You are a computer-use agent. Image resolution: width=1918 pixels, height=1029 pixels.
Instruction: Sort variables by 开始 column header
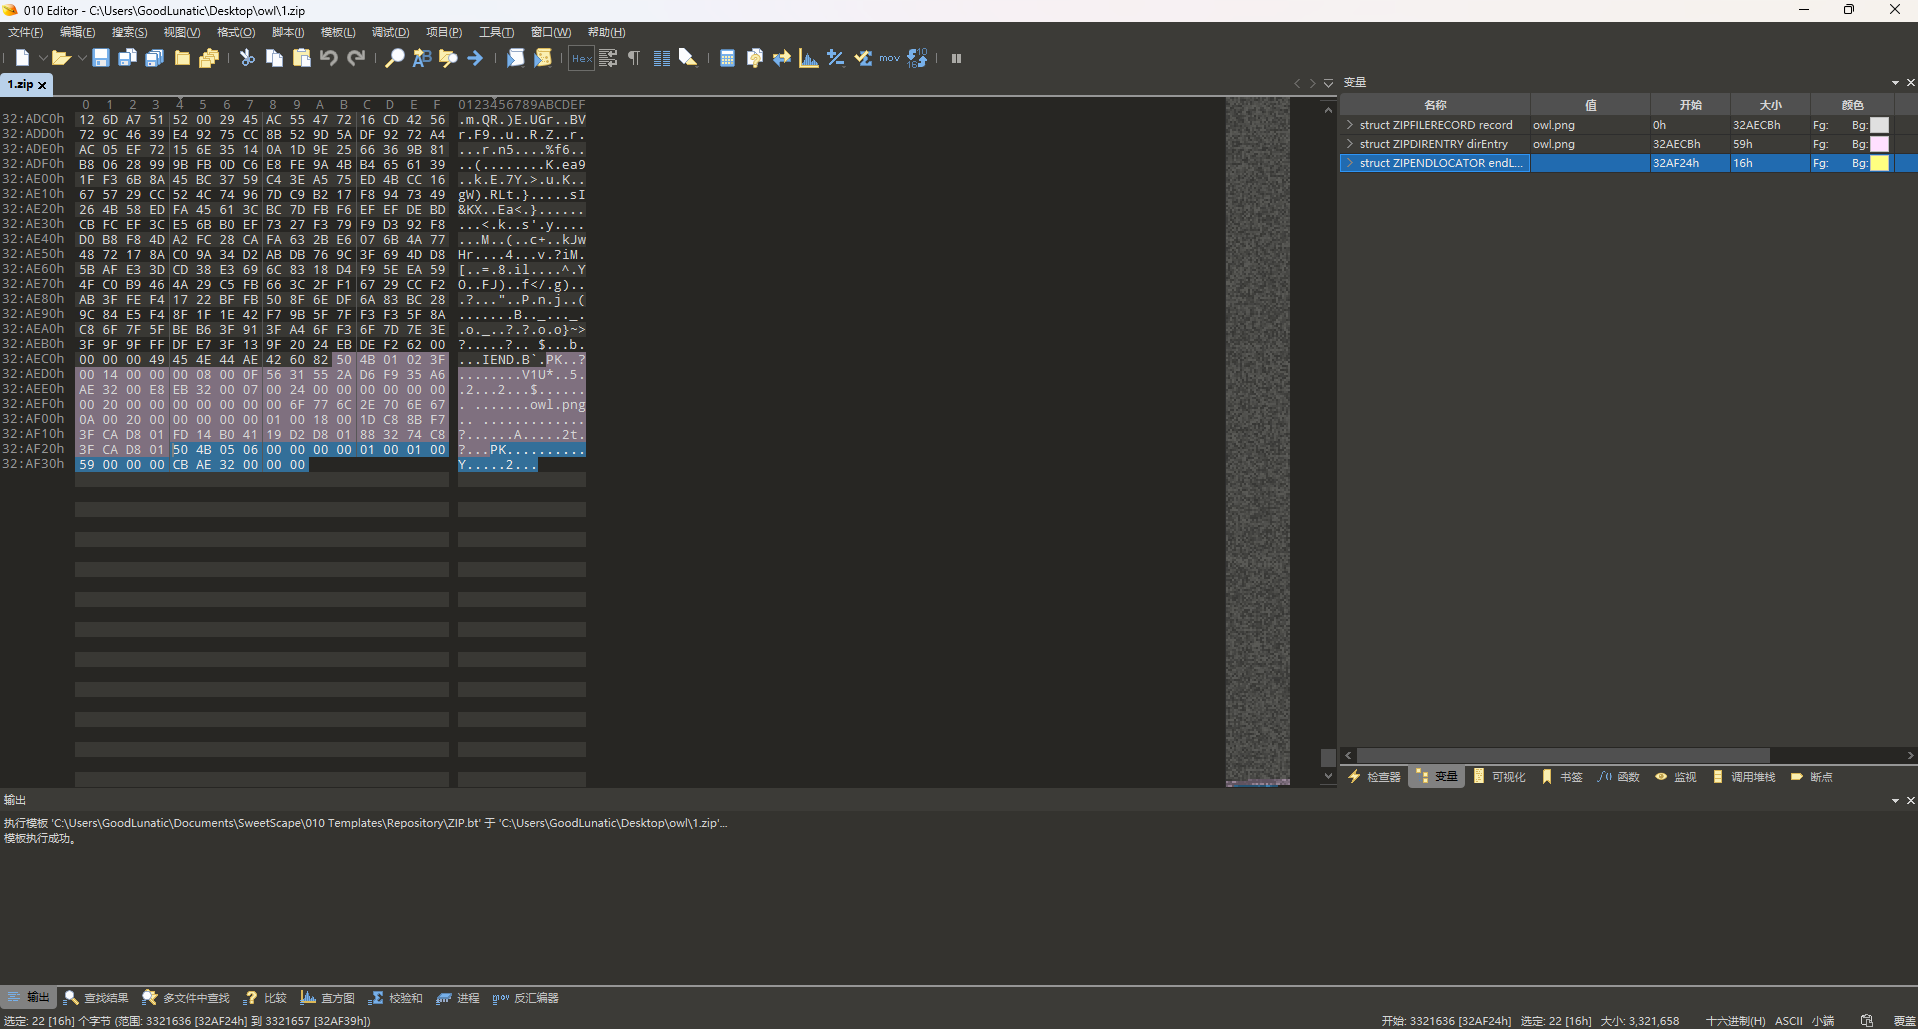[x=1690, y=105]
